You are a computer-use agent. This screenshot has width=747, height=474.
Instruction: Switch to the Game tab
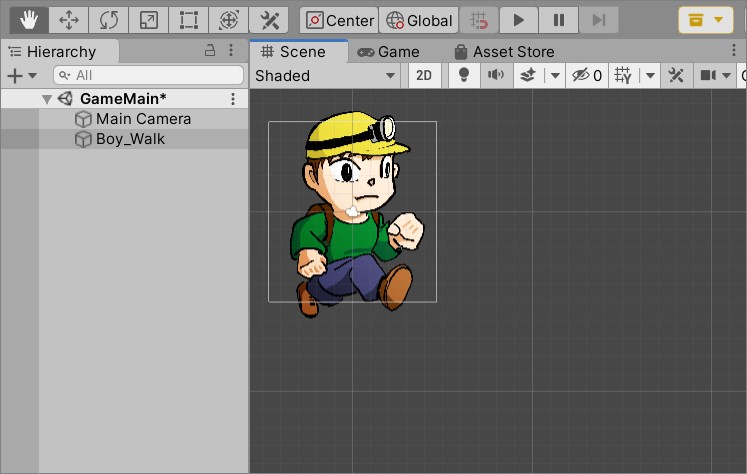point(388,52)
